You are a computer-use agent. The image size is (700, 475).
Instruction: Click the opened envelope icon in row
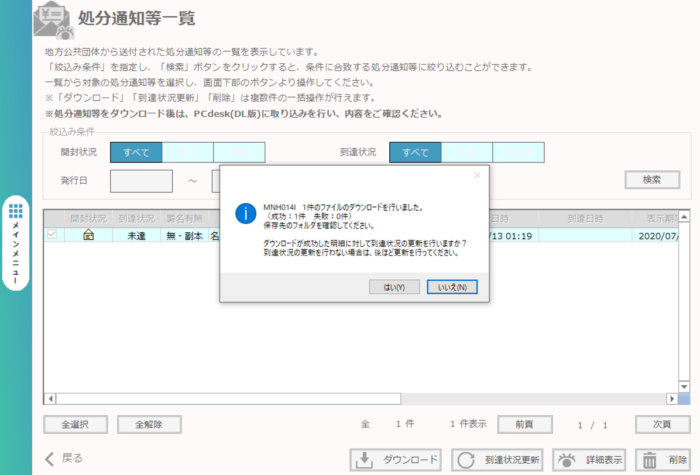[x=88, y=235]
